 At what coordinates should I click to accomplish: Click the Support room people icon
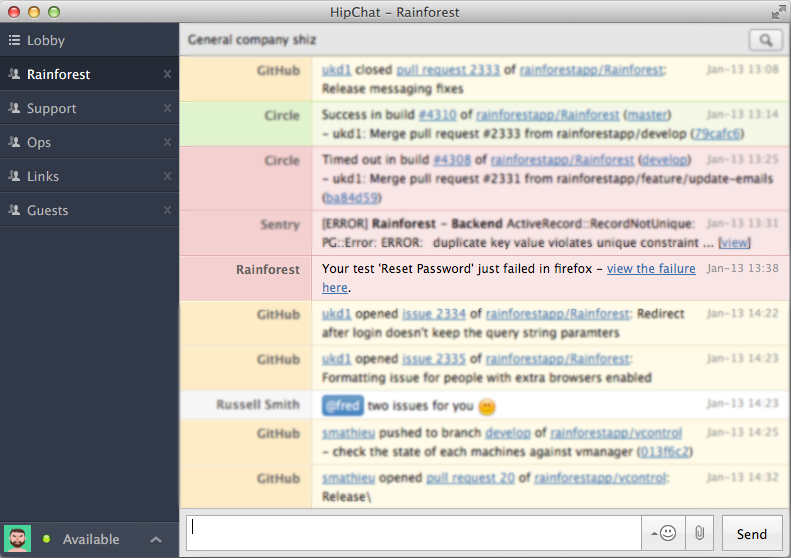pyautogui.click(x=14, y=108)
